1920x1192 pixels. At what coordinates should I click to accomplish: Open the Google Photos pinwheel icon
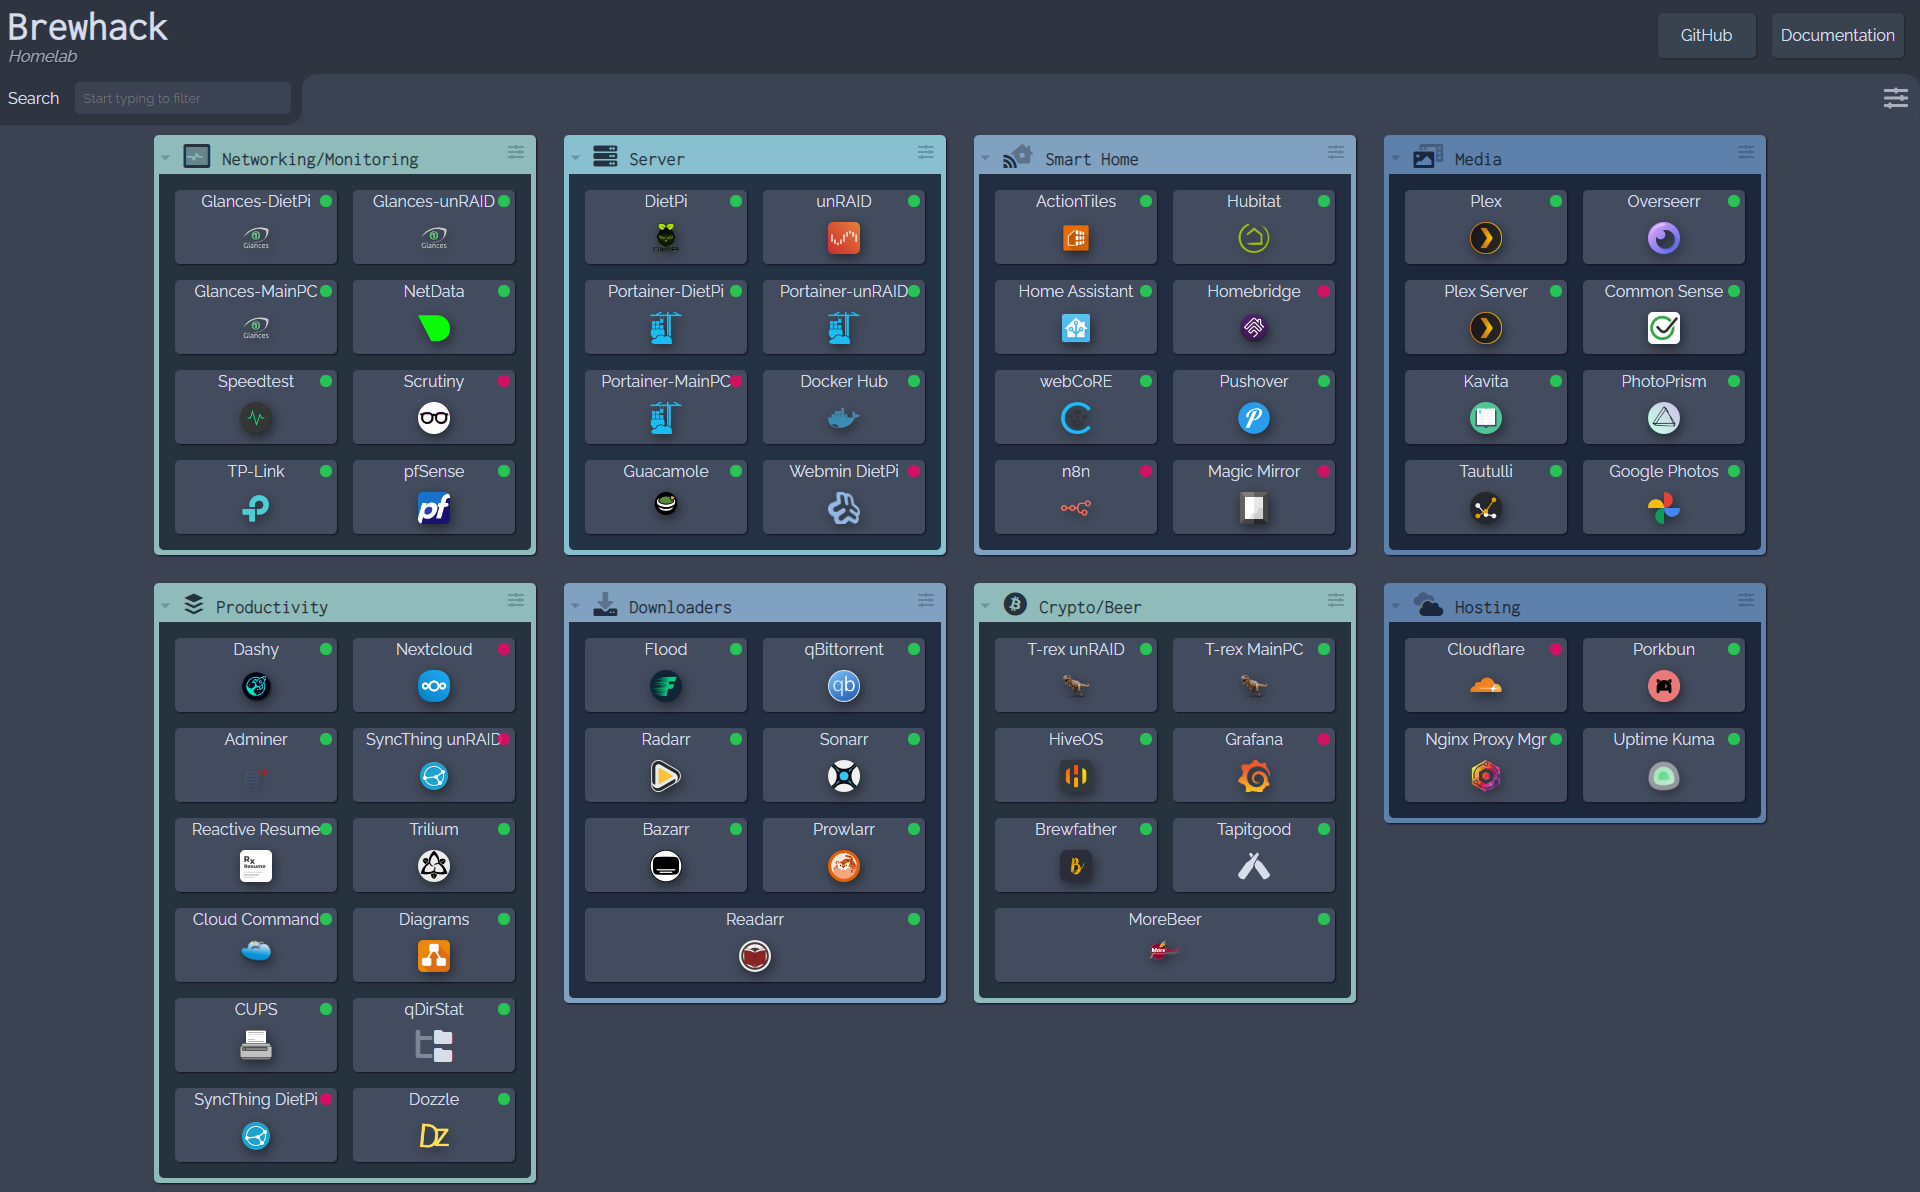click(x=1663, y=509)
